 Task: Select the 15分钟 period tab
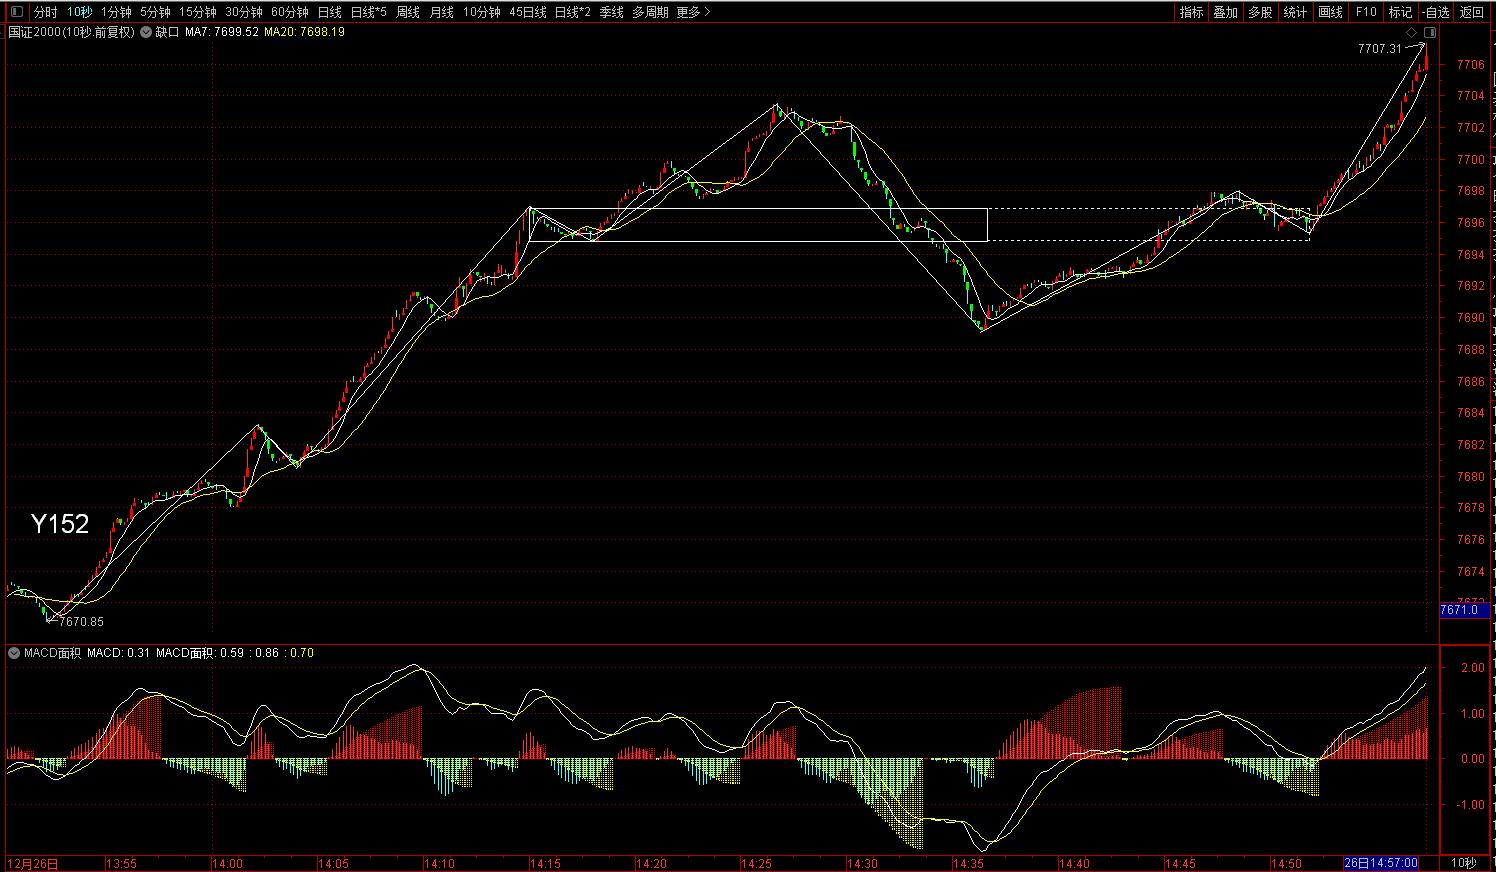[x=198, y=12]
